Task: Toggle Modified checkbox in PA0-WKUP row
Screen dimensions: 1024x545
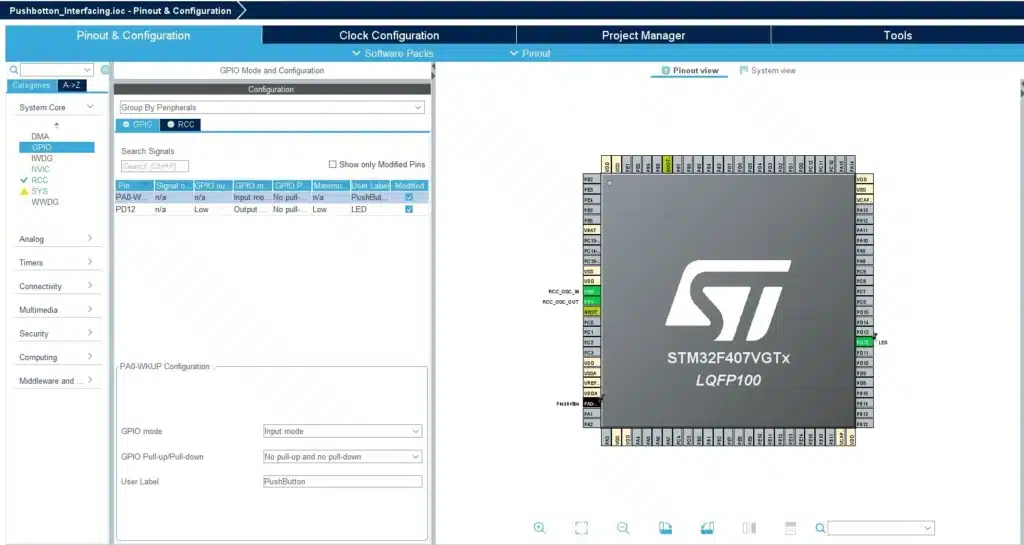Action: click(409, 197)
